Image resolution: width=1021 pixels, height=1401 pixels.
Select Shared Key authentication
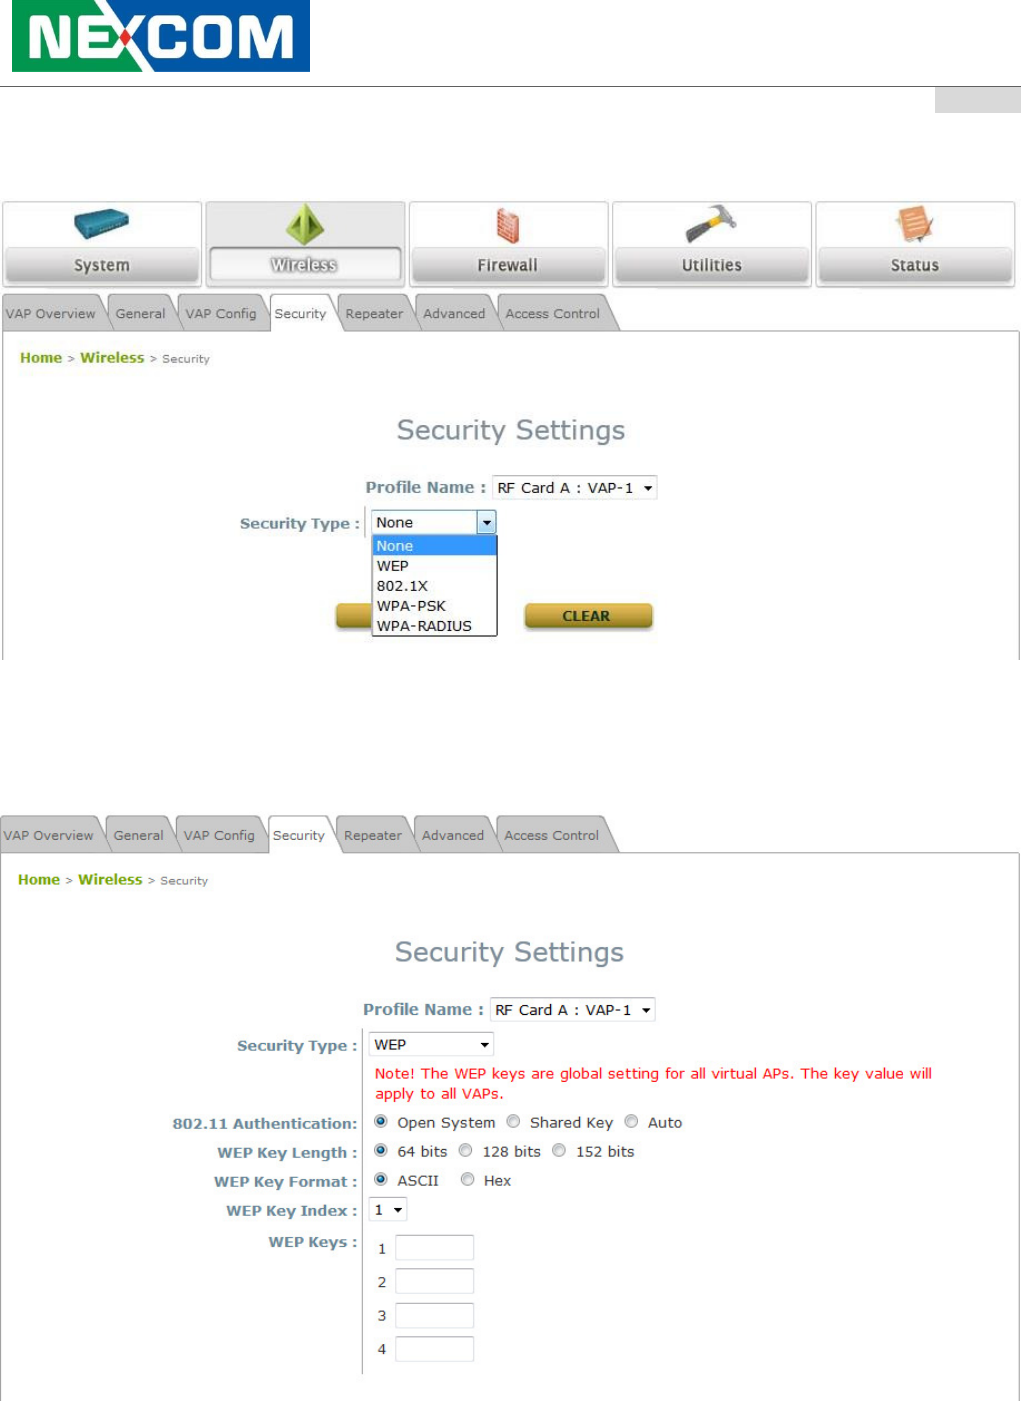coord(514,1122)
